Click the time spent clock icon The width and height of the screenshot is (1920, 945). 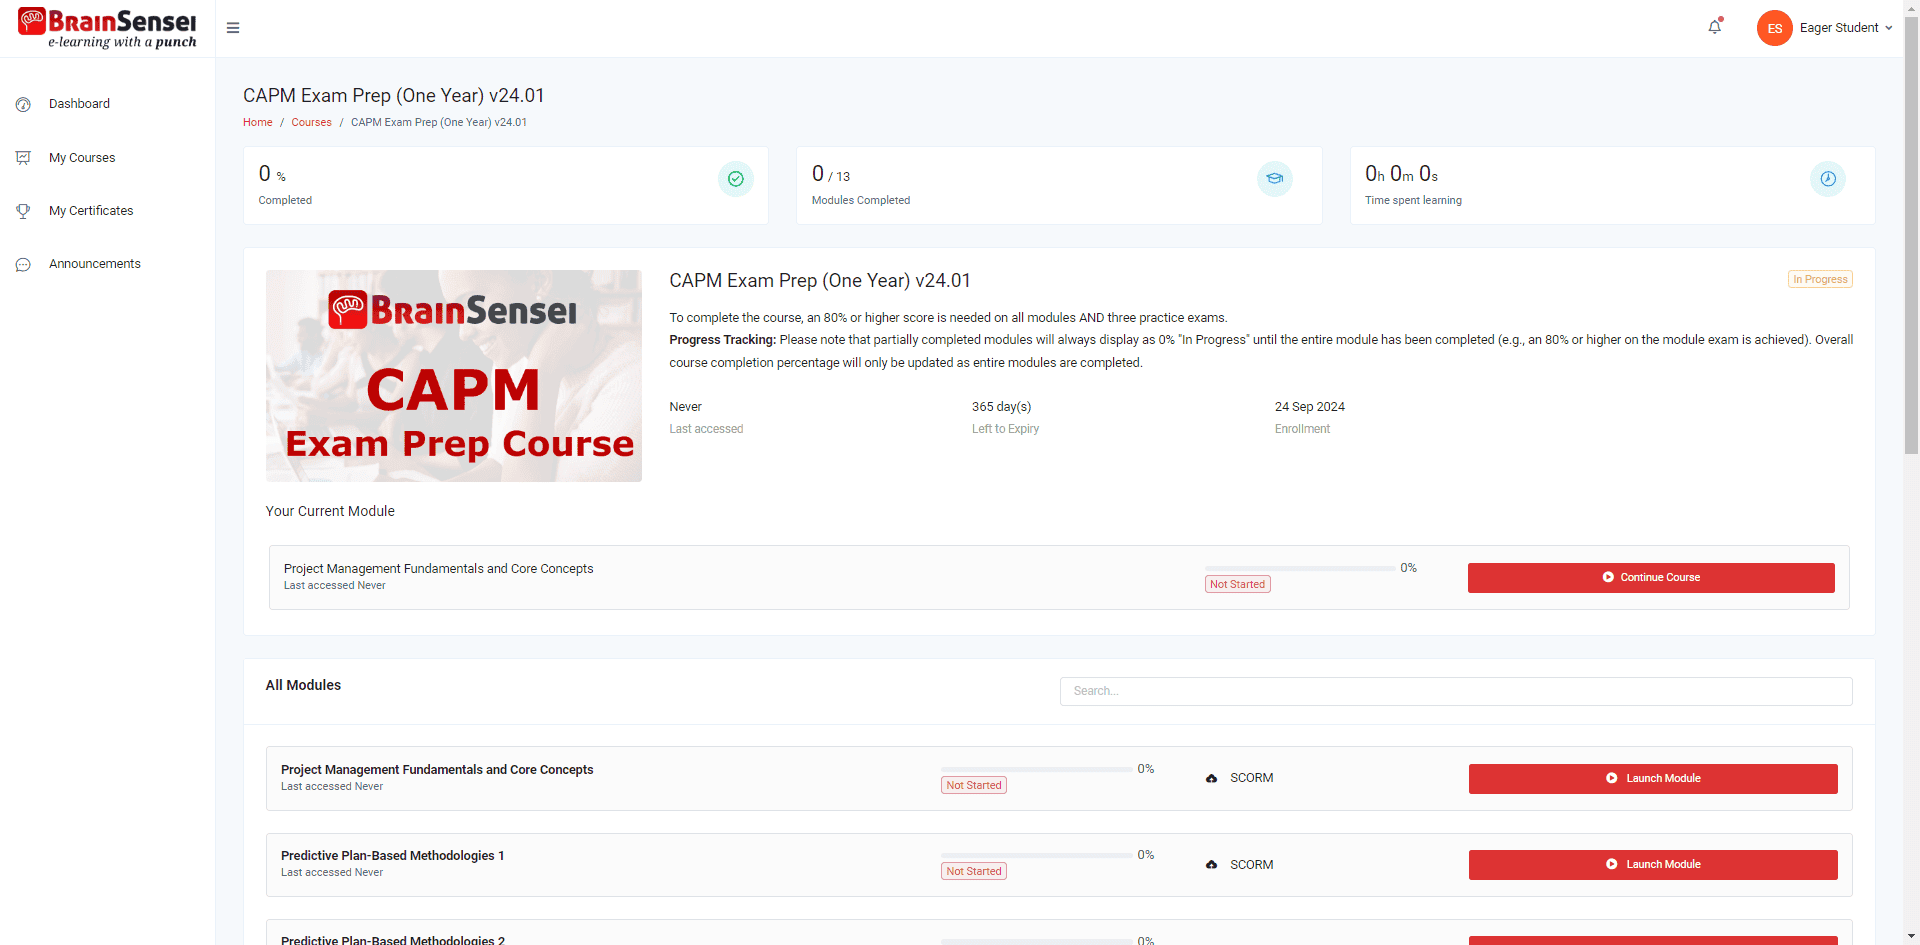[1828, 179]
